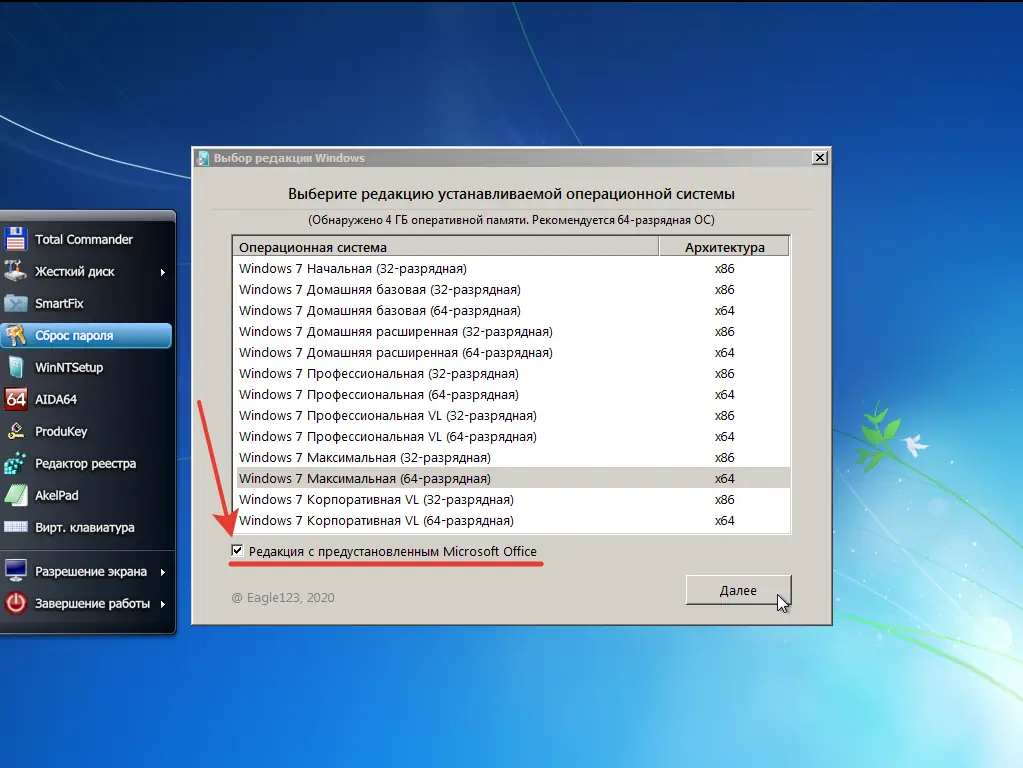Click x64 cell in Домашняя базовая (64-разрядная) row
1023x768 pixels.
pyautogui.click(x=724, y=311)
